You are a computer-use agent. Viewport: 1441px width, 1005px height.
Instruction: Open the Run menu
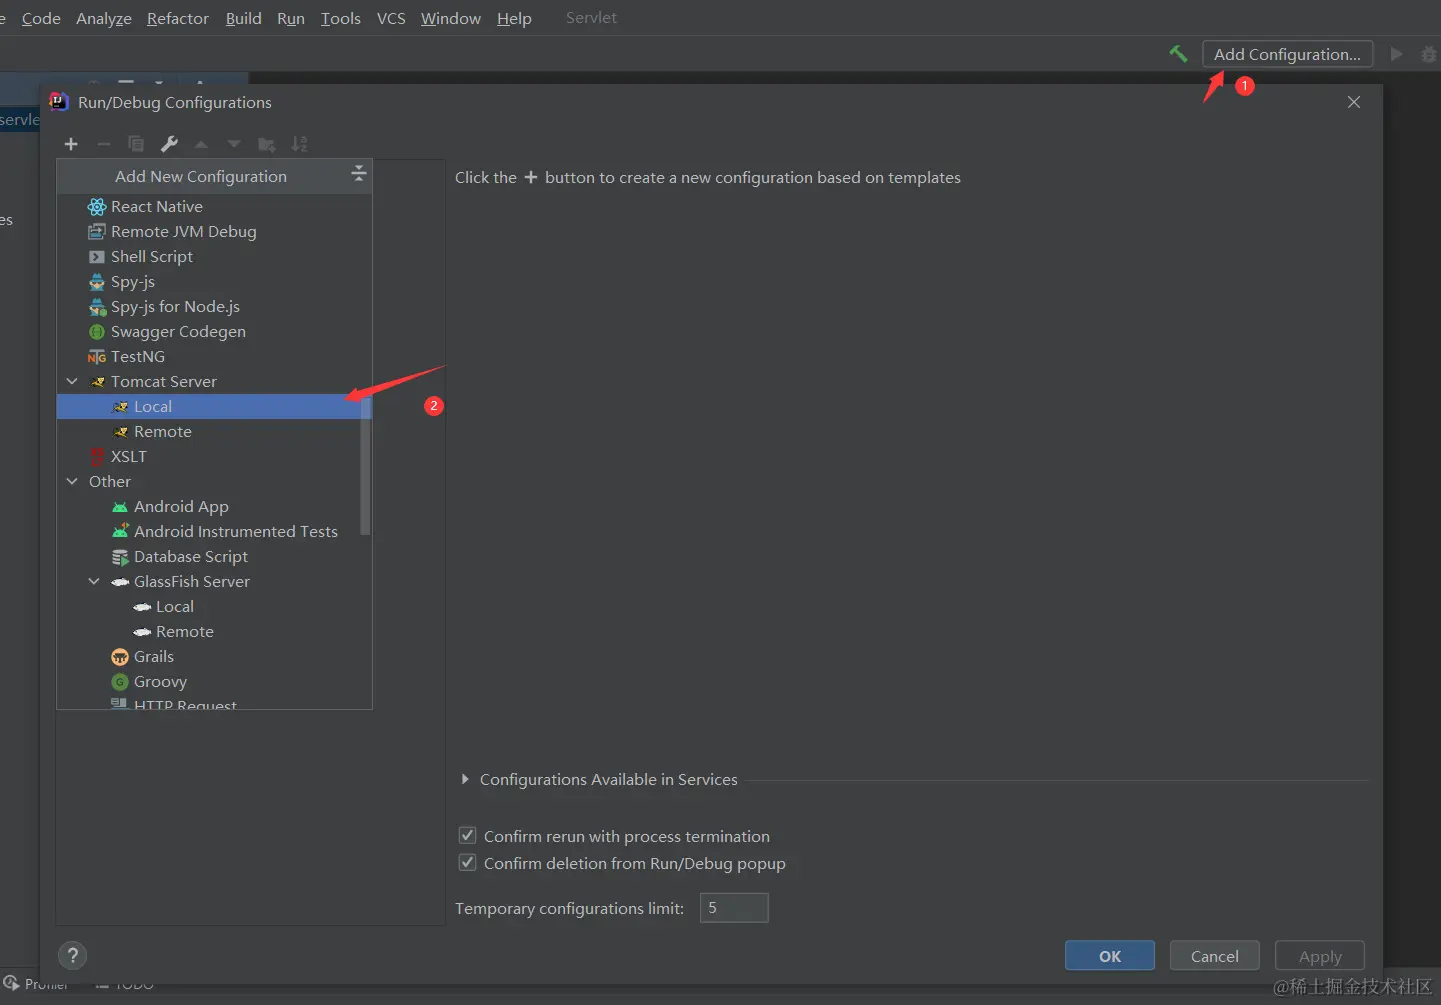[x=291, y=18]
